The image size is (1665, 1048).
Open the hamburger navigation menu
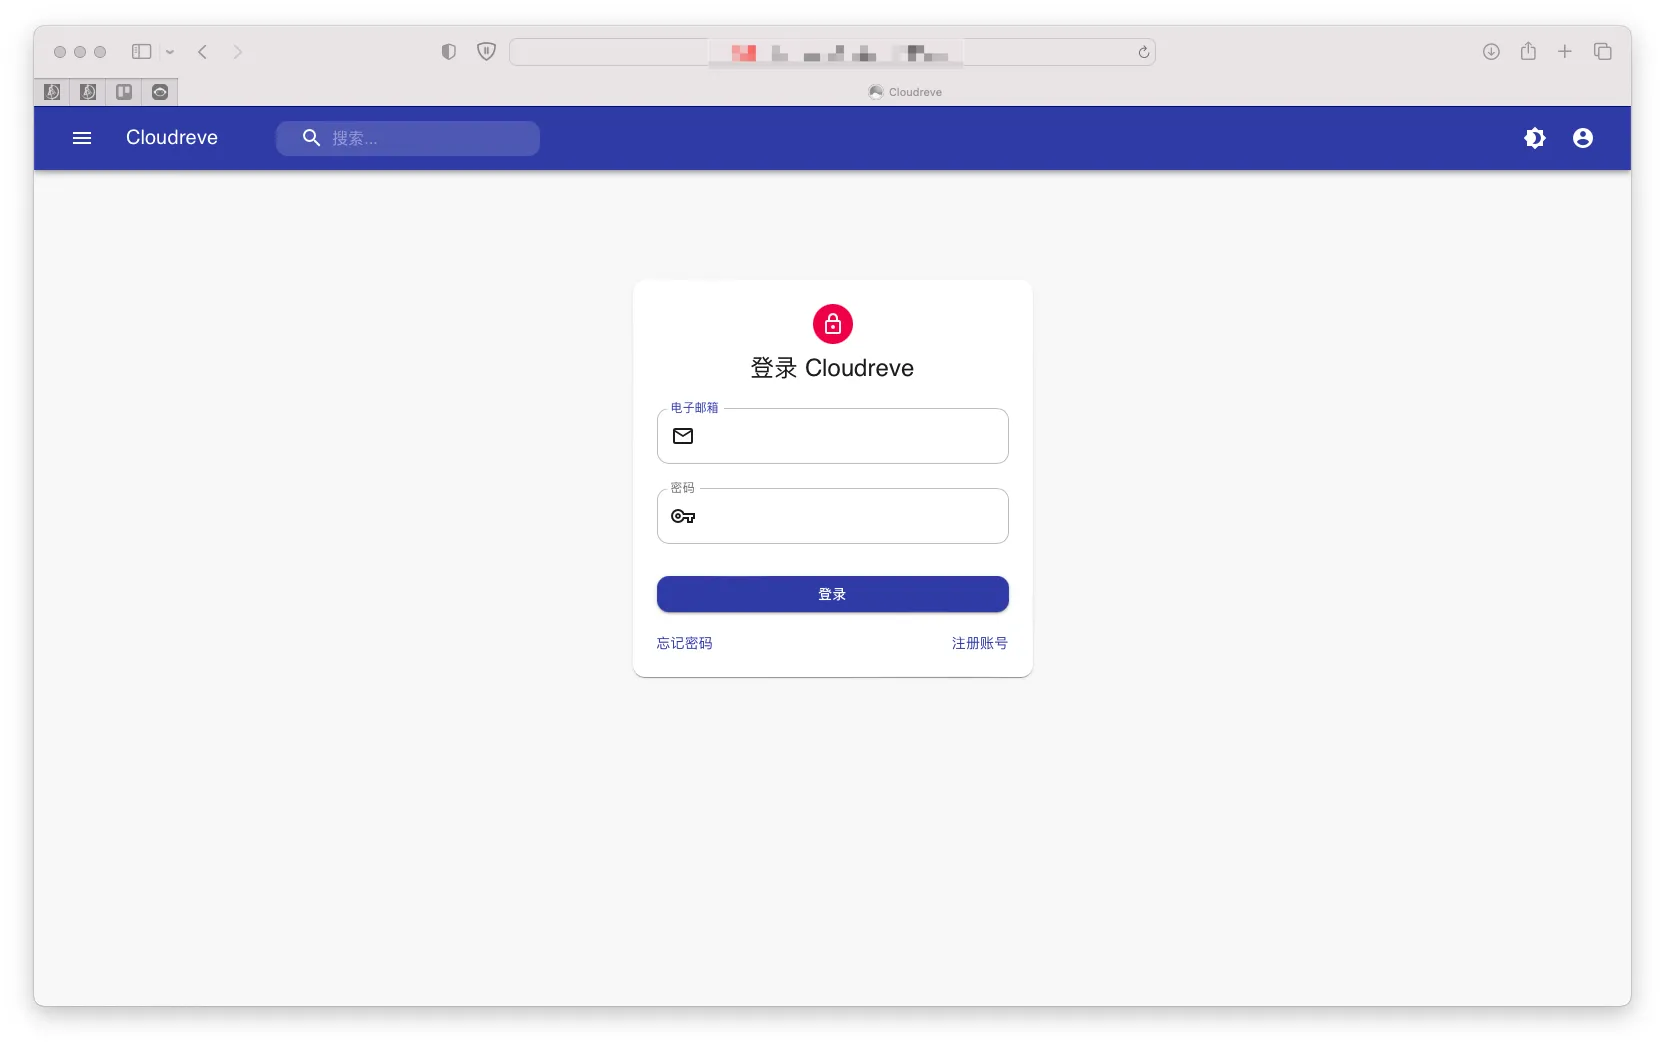82,138
